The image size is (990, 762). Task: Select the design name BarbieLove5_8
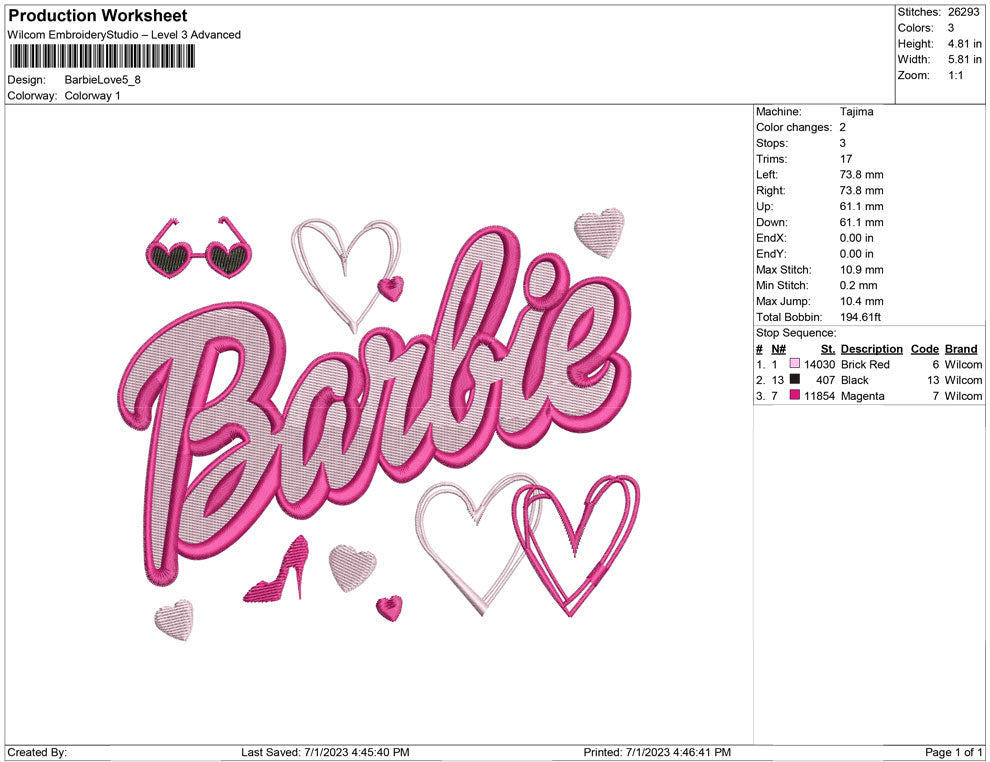point(102,80)
